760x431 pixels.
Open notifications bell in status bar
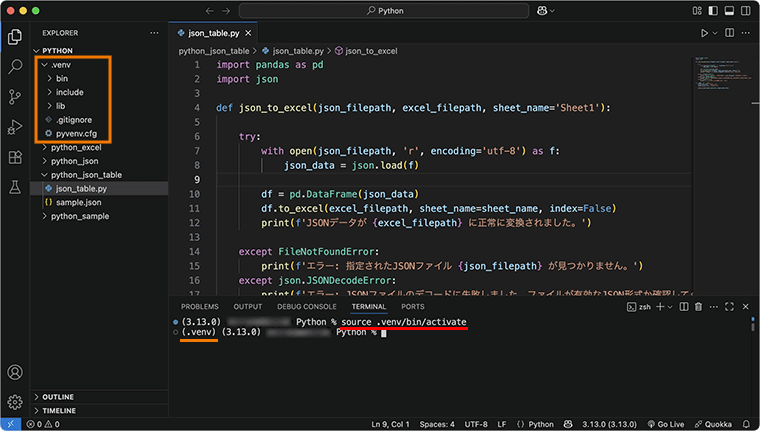746,424
